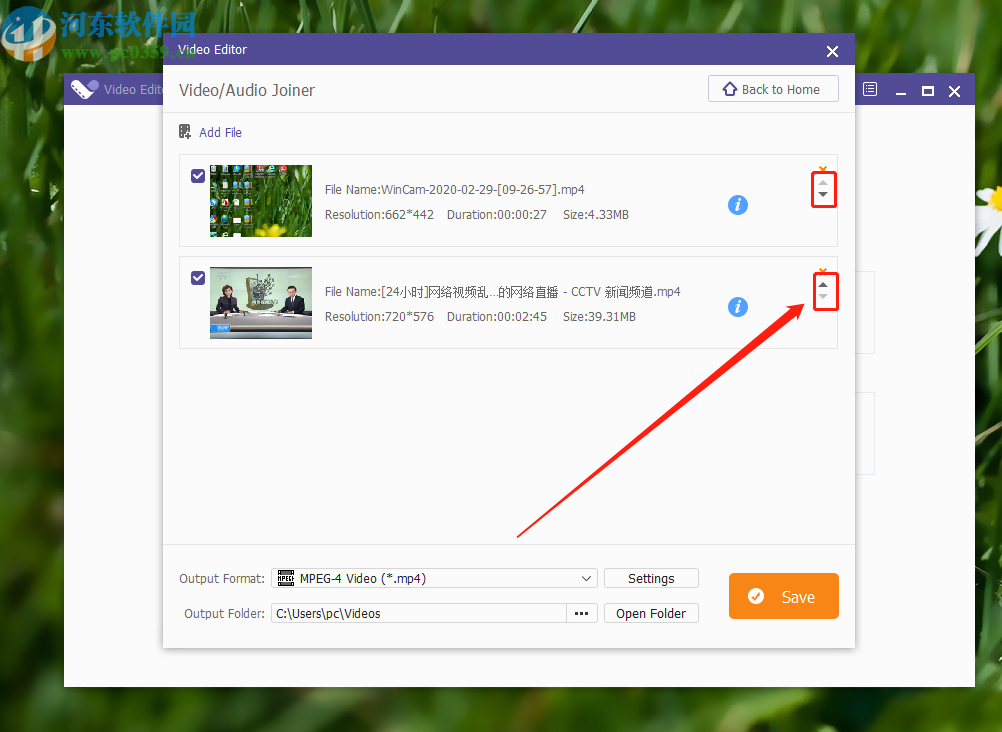Move the CCTV video up in the list
The width and height of the screenshot is (1002, 732).
coord(824,284)
